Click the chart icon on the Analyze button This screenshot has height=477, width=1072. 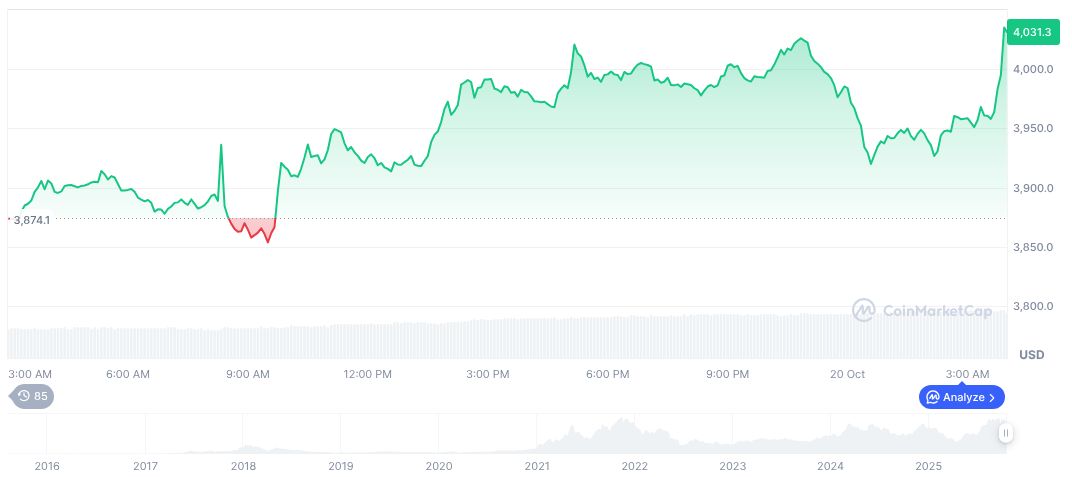click(931, 397)
